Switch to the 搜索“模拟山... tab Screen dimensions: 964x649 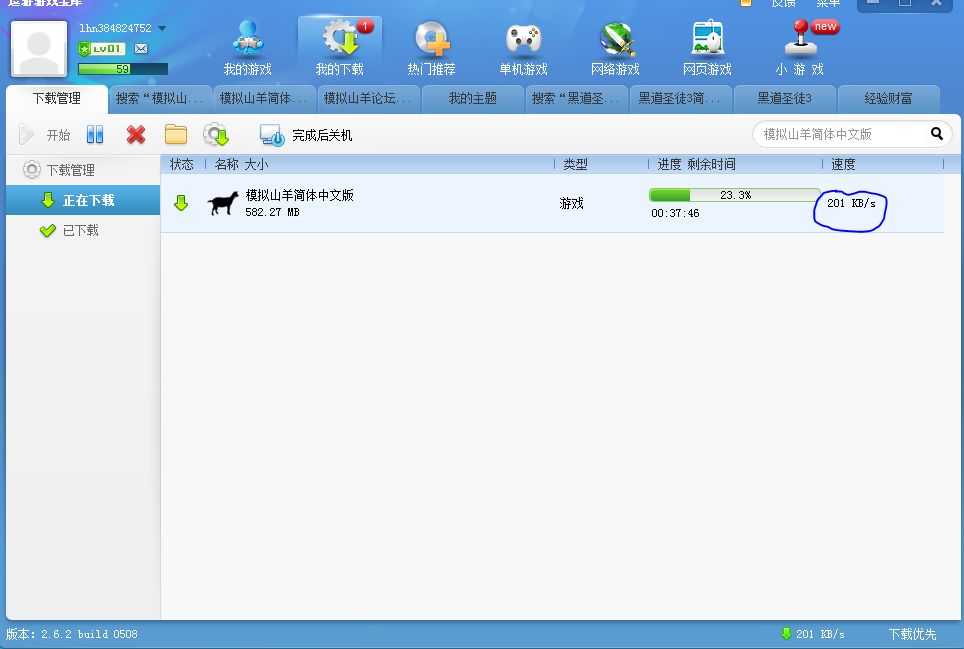tap(160, 98)
